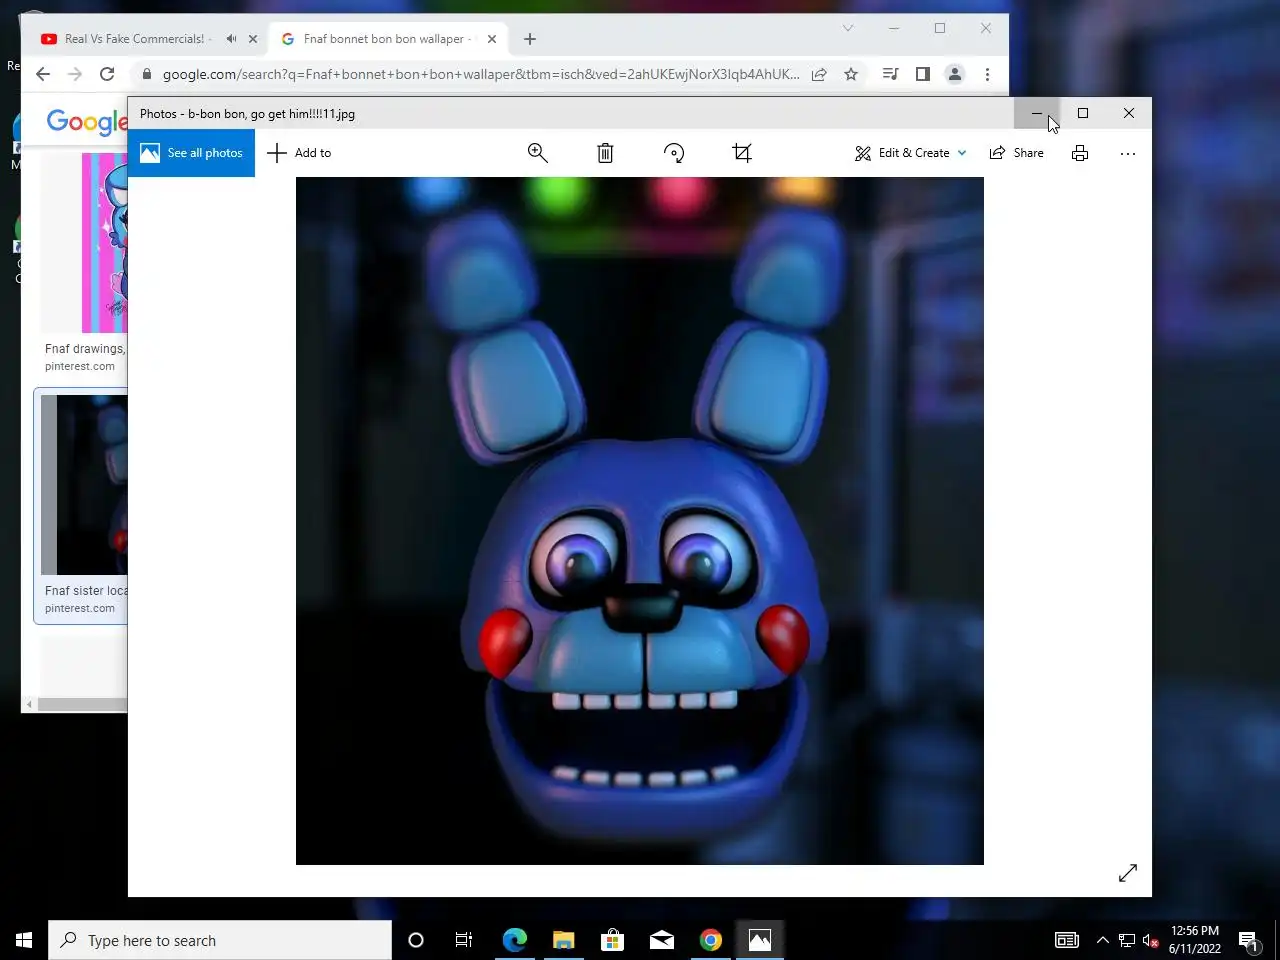
Task: Open Microsoft Store from the taskbar
Action: pyautogui.click(x=612, y=940)
